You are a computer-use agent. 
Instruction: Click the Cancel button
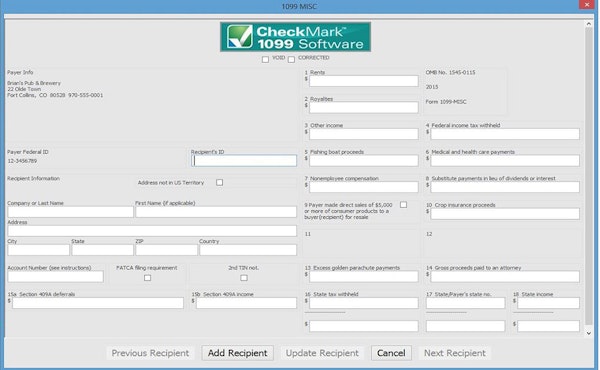[x=391, y=353]
